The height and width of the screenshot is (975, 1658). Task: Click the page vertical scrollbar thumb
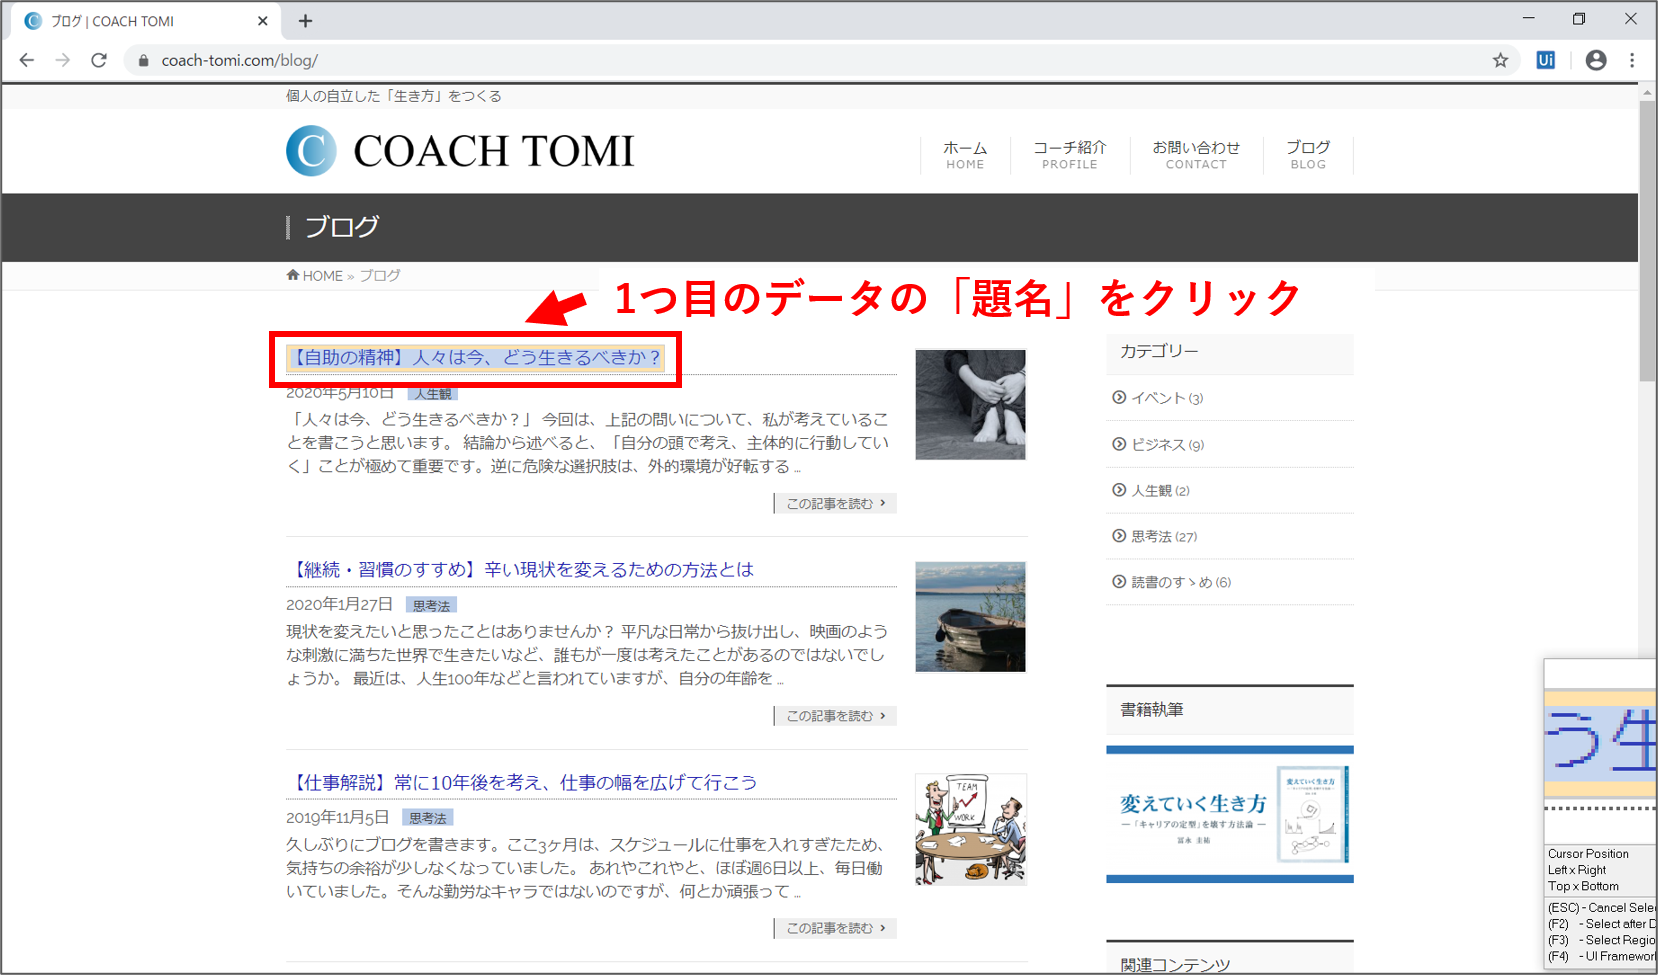point(1647,240)
